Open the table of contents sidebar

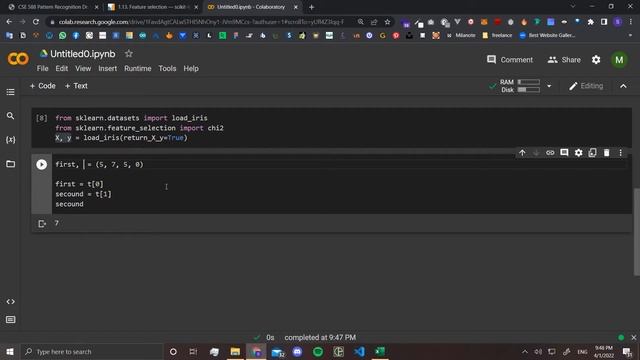point(11,92)
